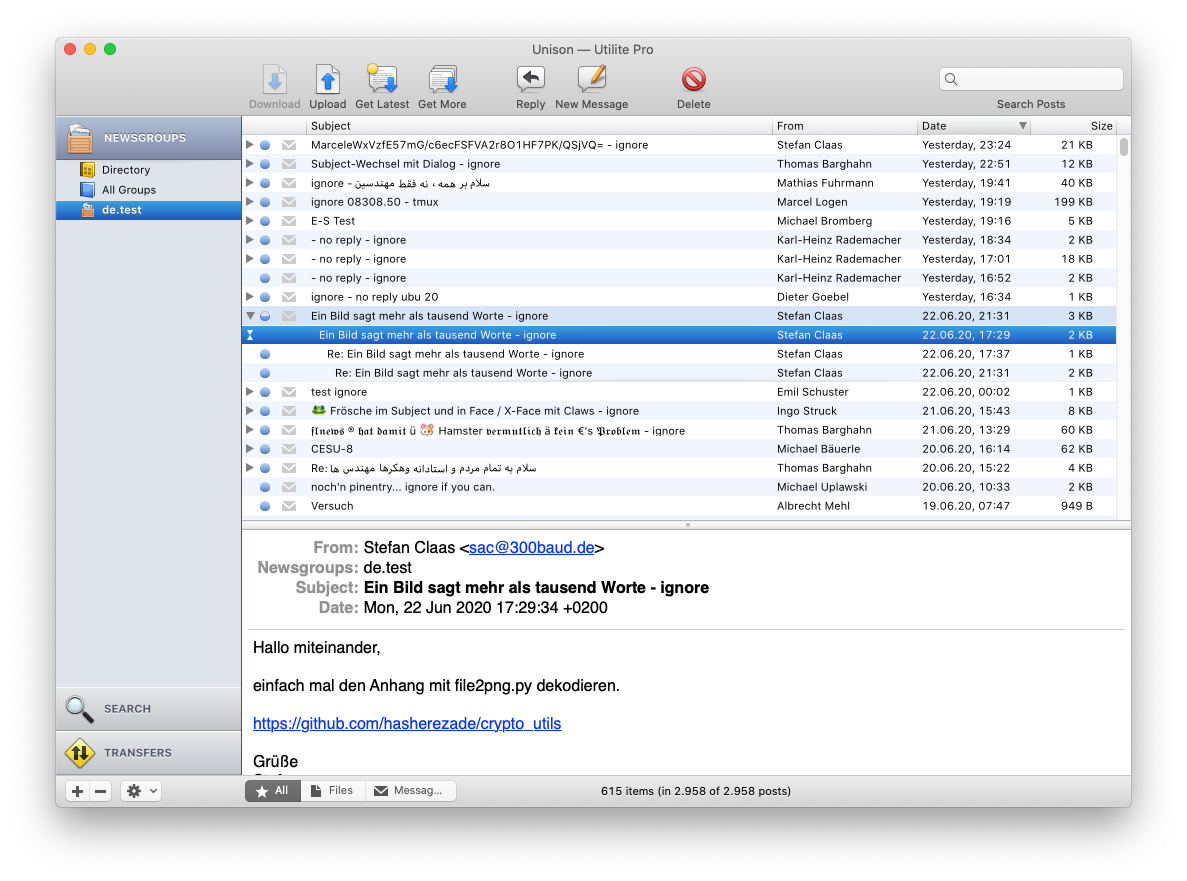Click inside the Search Posts field
Image resolution: width=1187 pixels, height=881 pixels.
[x=1030, y=78]
